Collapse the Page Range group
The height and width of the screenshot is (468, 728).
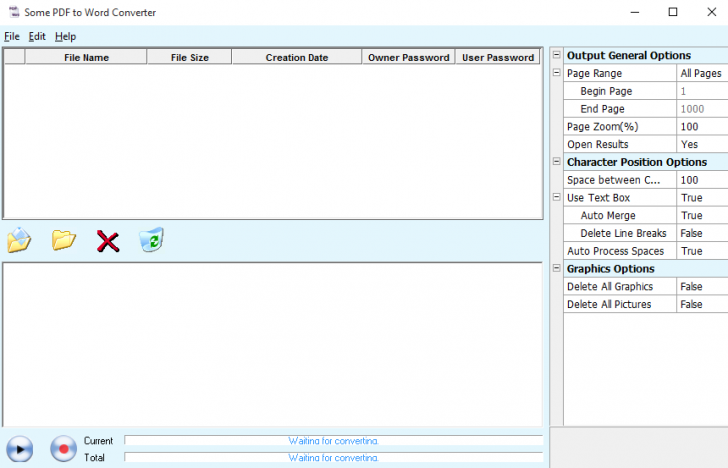click(x=556, y=72)
